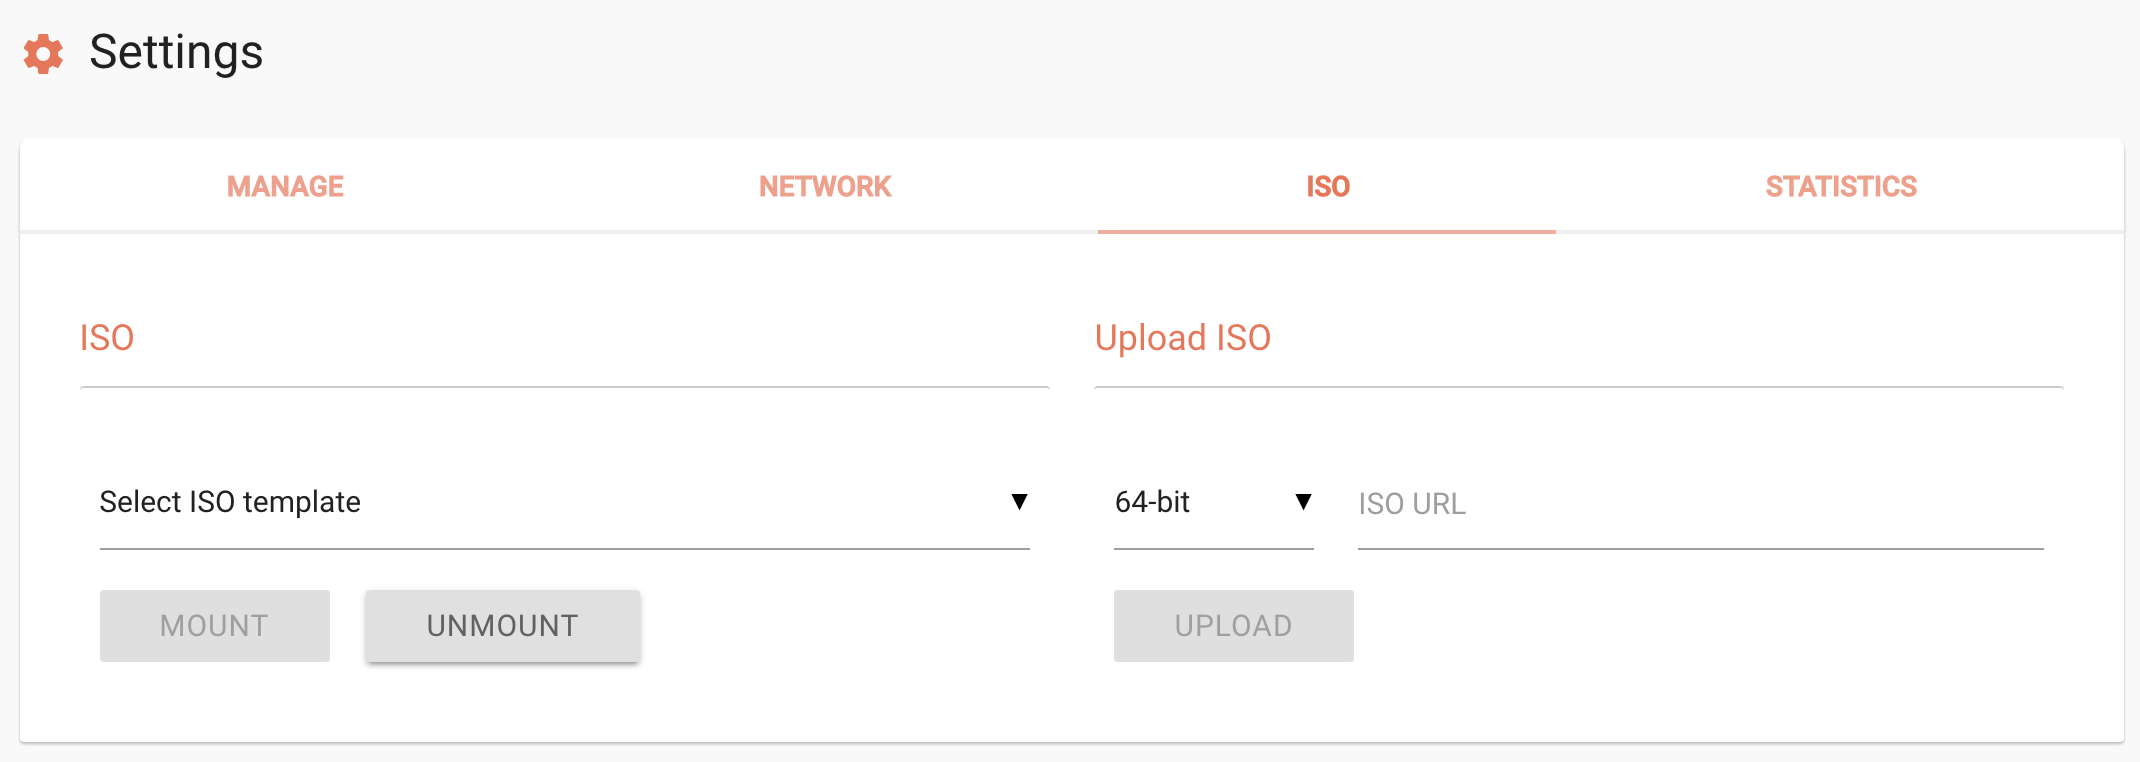The width and height of the screenshot is (2140, 762).
Task: Click the left ISO section heading
Action: click(107, 338)
